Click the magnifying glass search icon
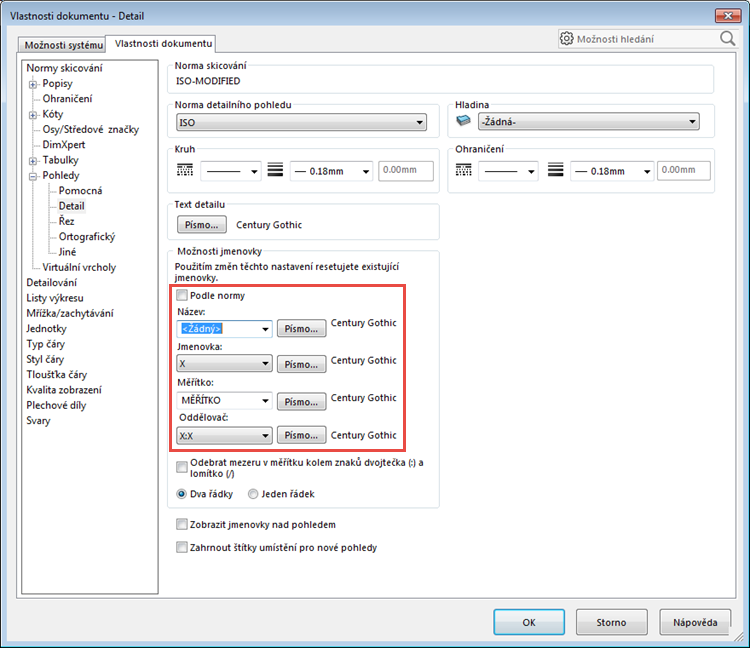Image resolution: width=750 pixels, height=648 pixels. pyautogui.click(x=727, y=39)
